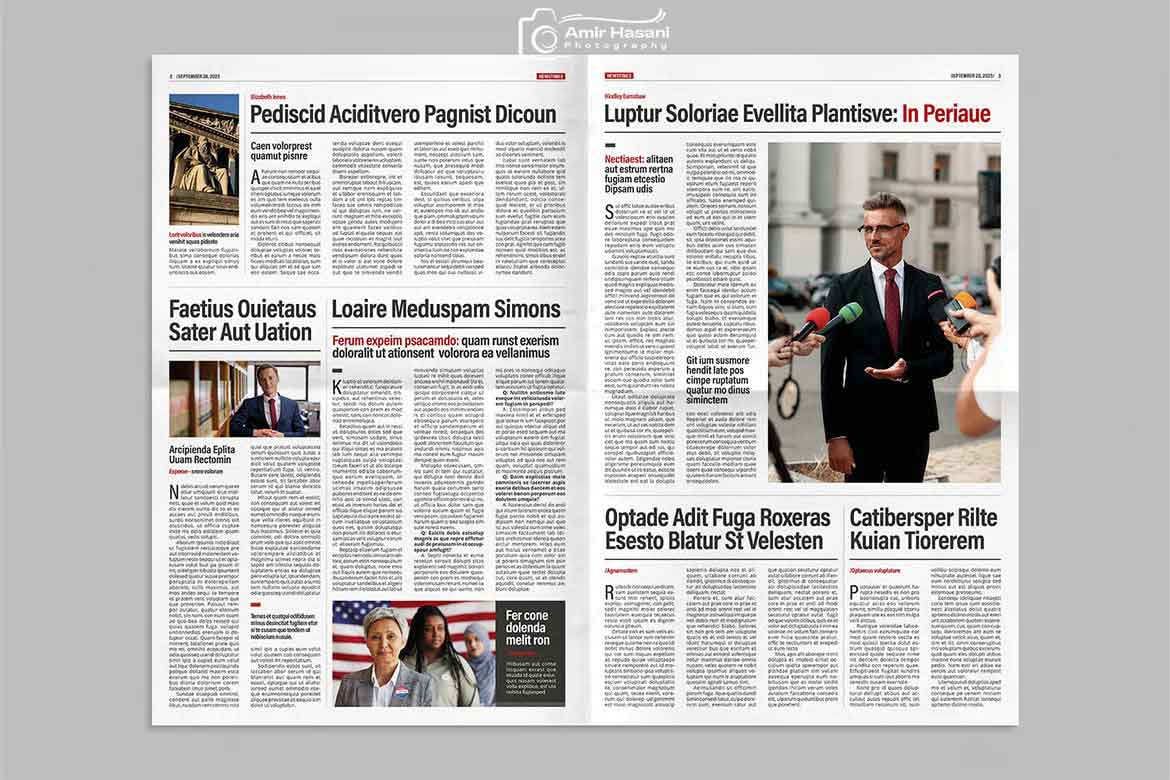Click the photo of women with American flag

(413, 653)
